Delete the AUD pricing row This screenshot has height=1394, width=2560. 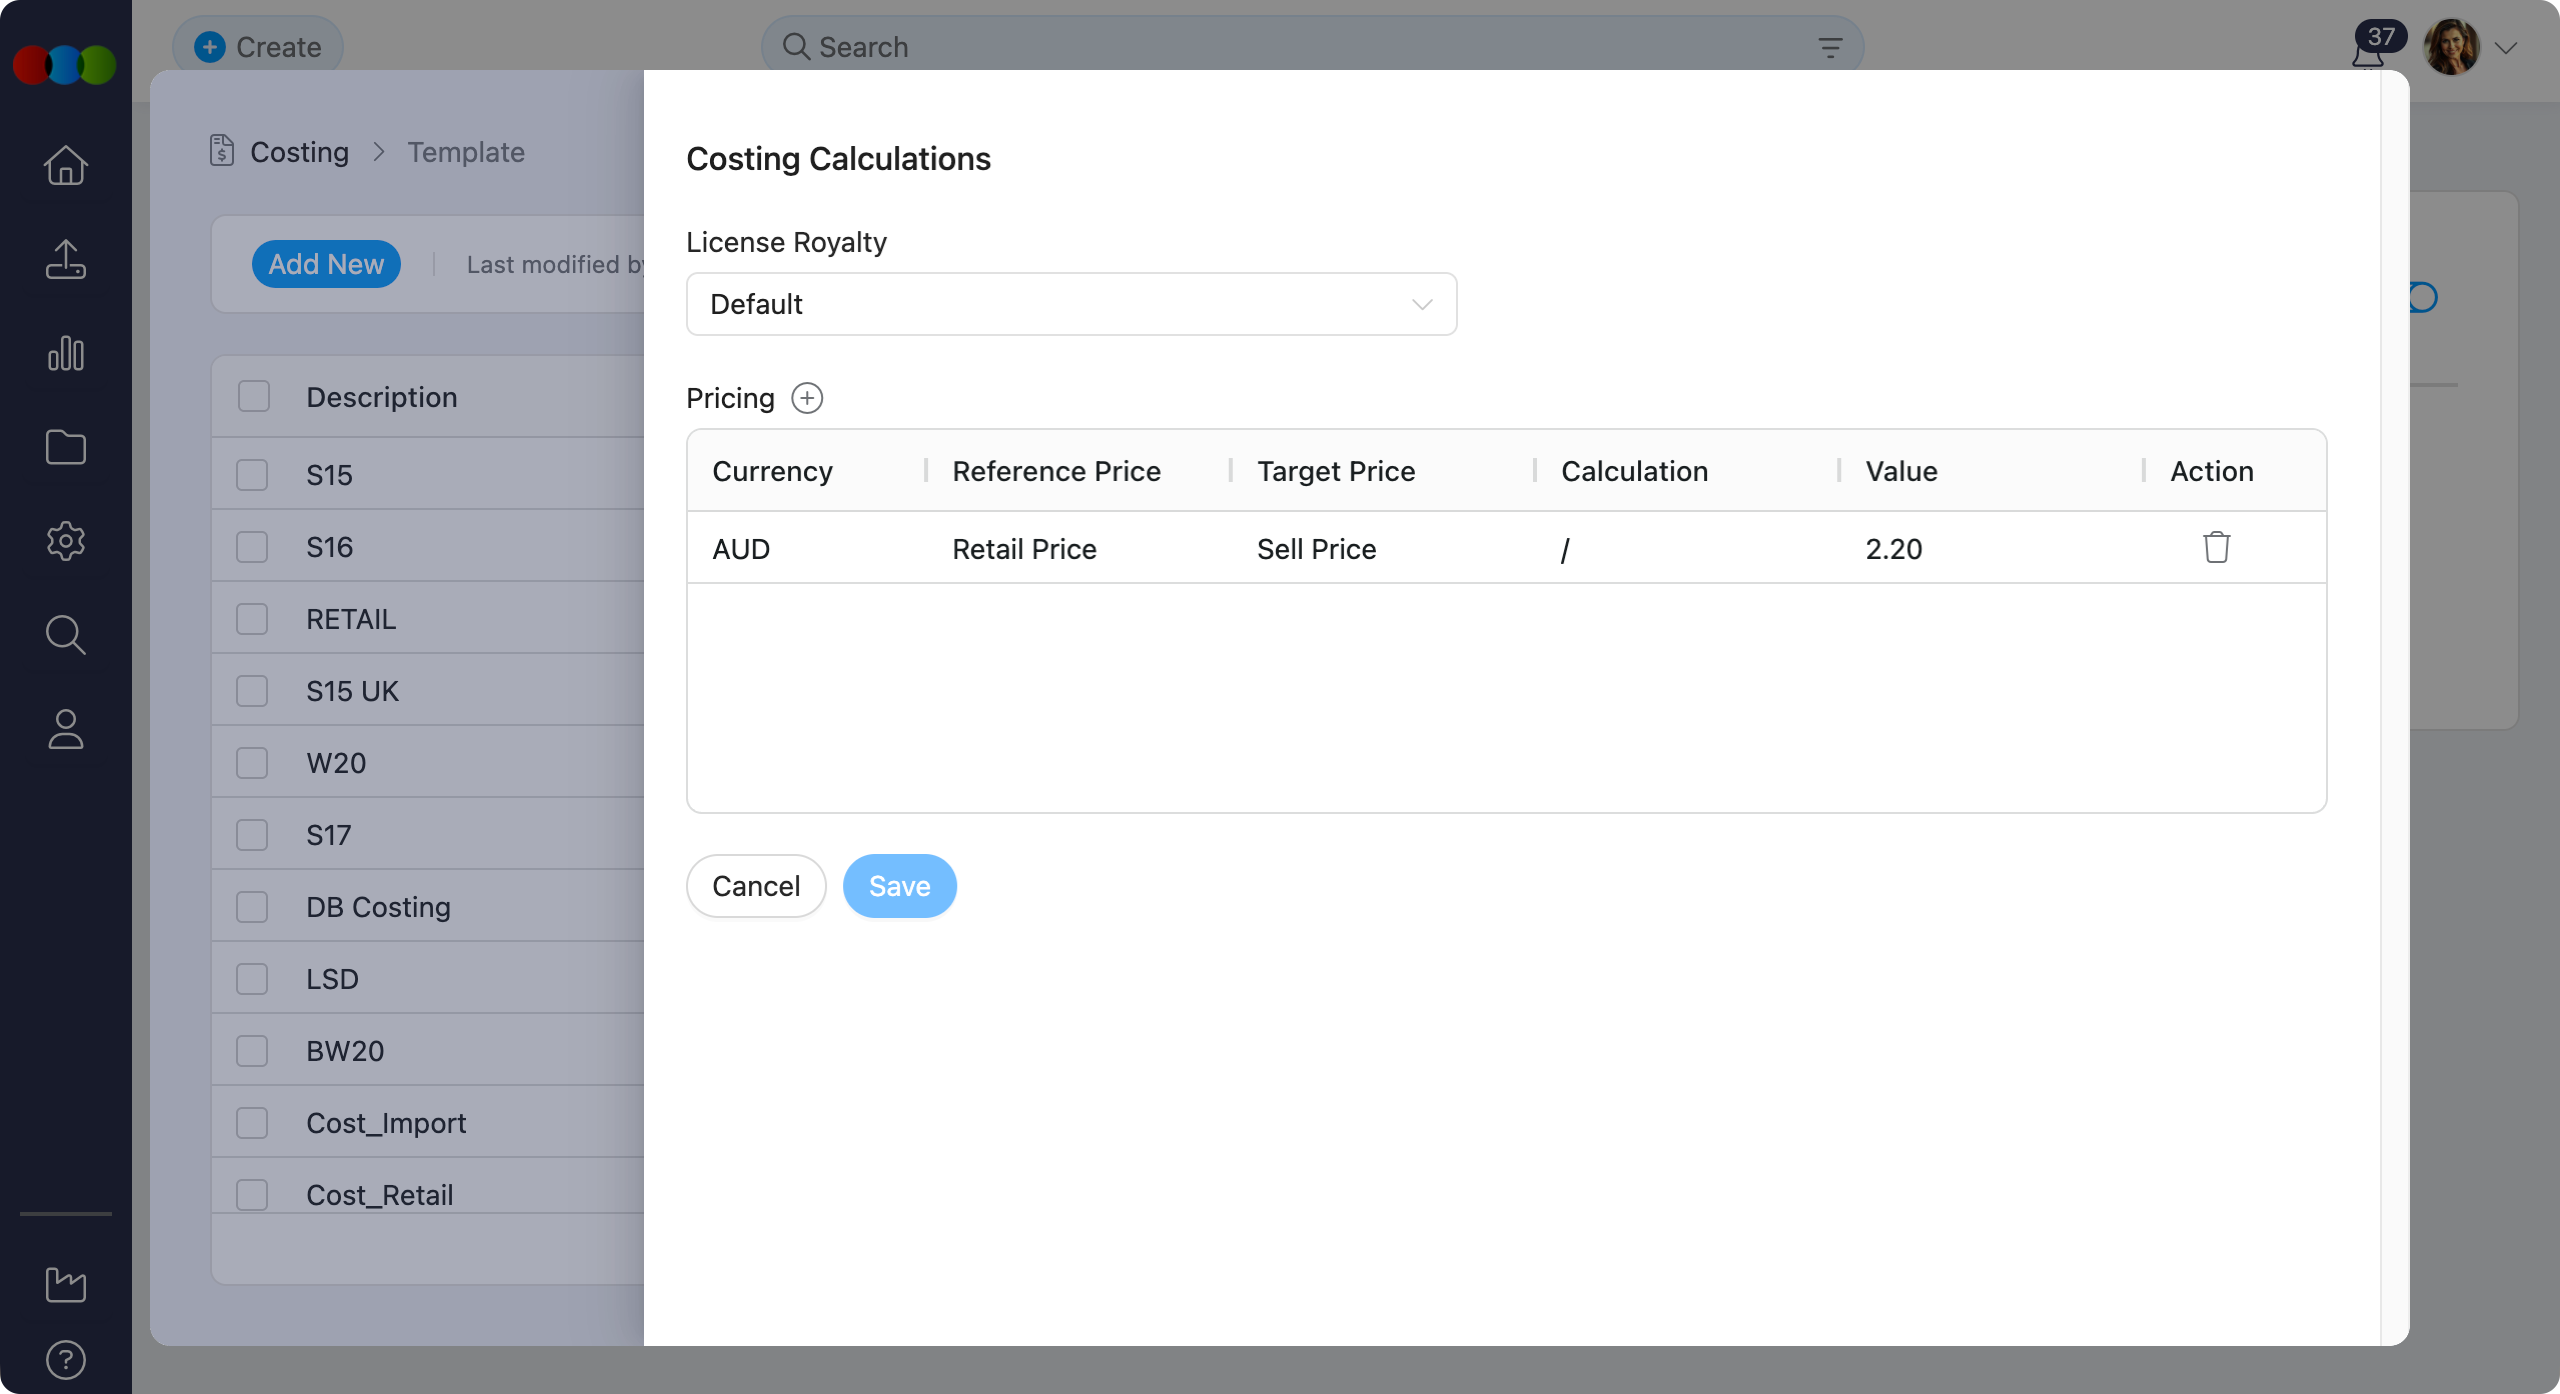click(x=2216, y=548)
